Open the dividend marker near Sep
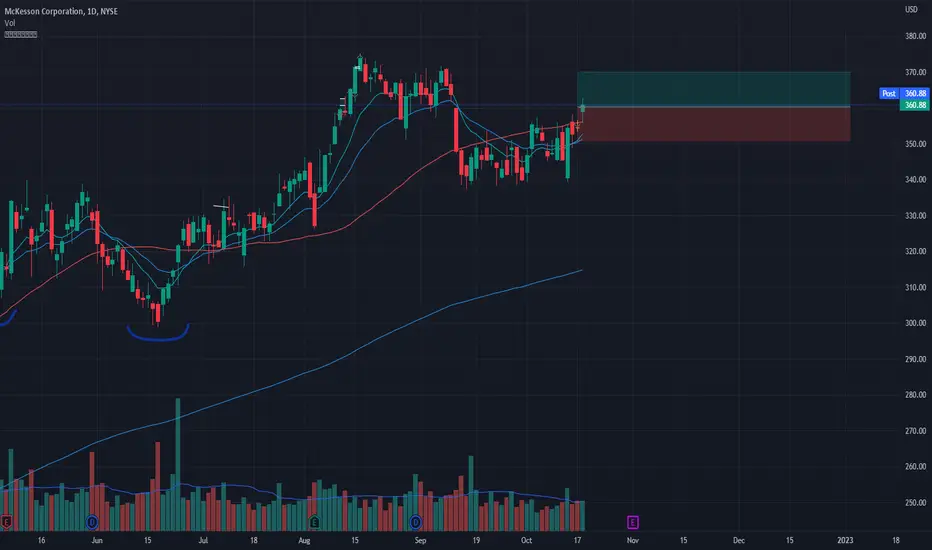The height and width of the screenshot is (550, 932). point(415,522)
